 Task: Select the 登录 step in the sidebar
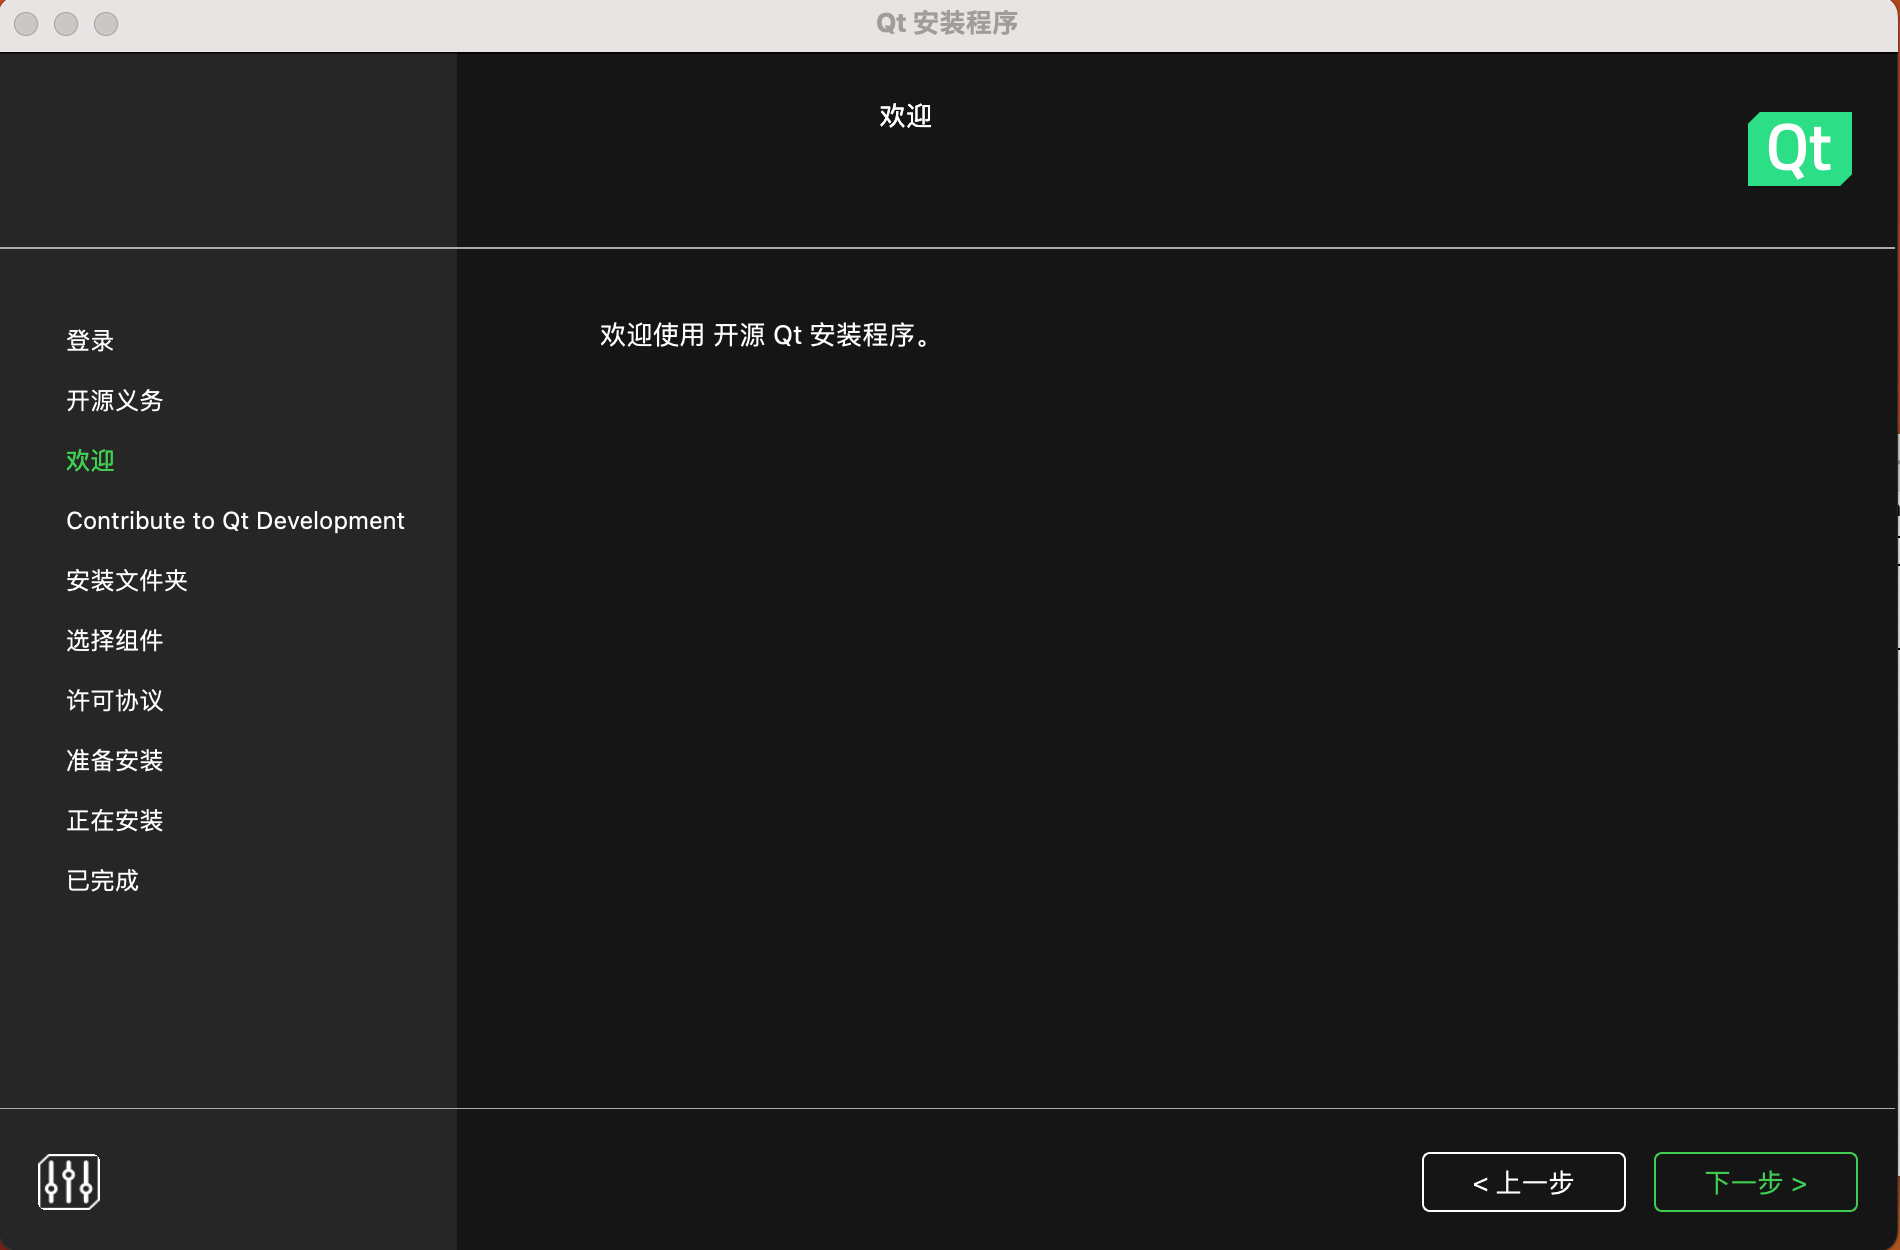tap(90, 341)
